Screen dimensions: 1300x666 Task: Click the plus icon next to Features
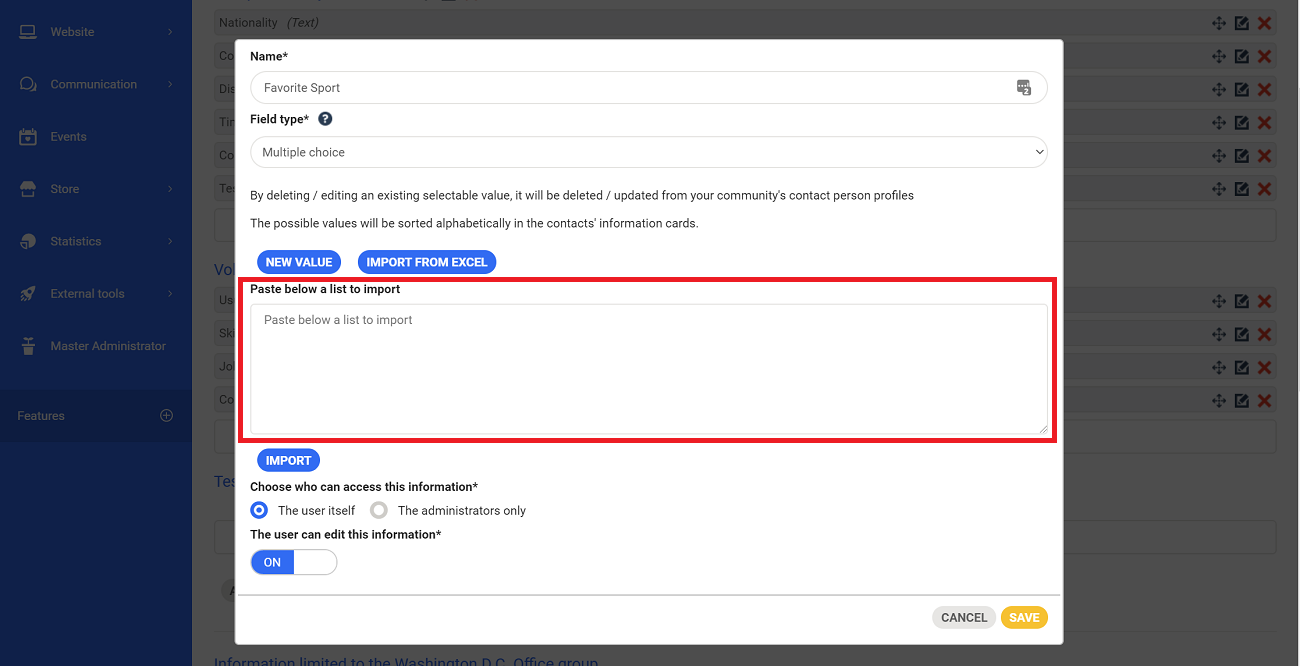pyautogui.click(x=166, y=415)
